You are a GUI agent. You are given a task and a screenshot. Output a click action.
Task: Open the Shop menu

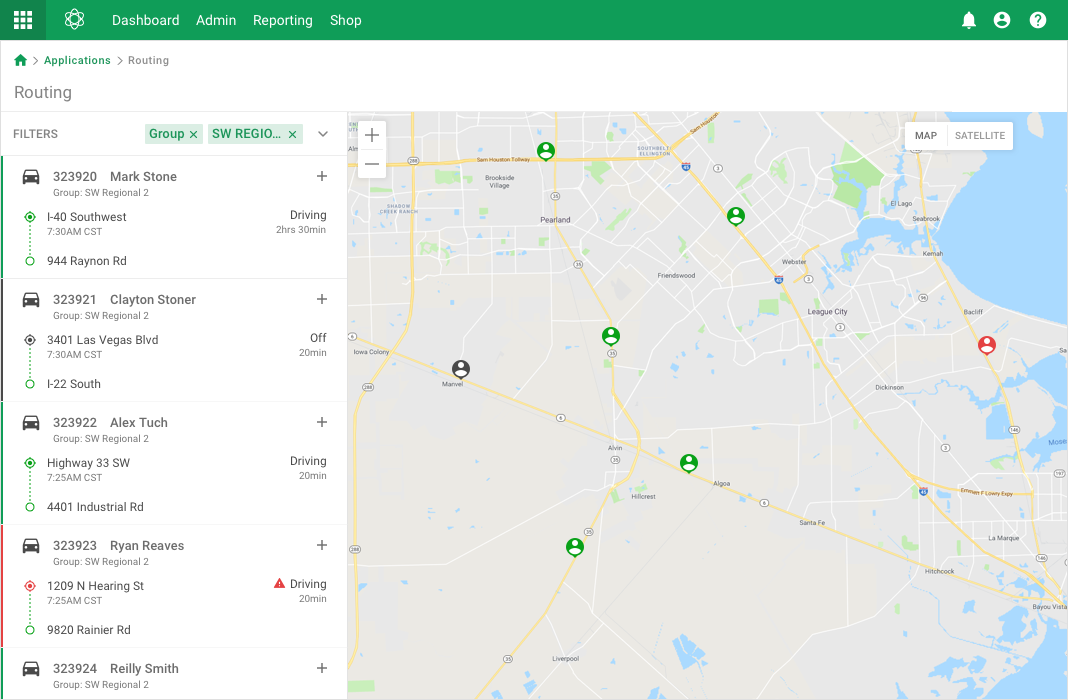coord(345,20)
